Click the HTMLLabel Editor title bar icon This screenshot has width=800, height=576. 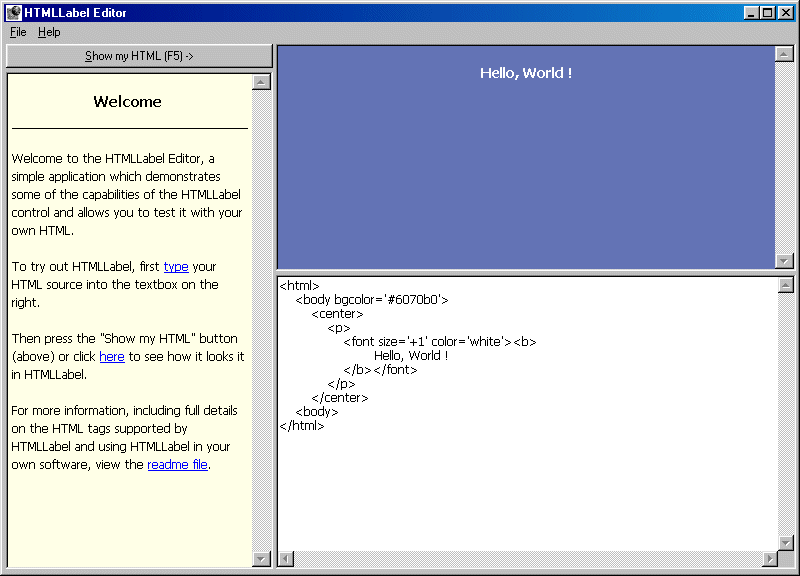click(x=13, y=13)
